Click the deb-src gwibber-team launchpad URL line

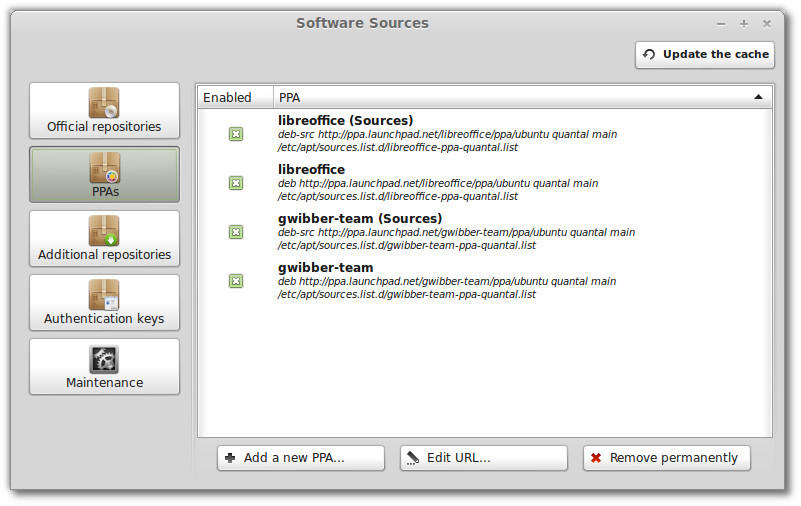(457, 232)
